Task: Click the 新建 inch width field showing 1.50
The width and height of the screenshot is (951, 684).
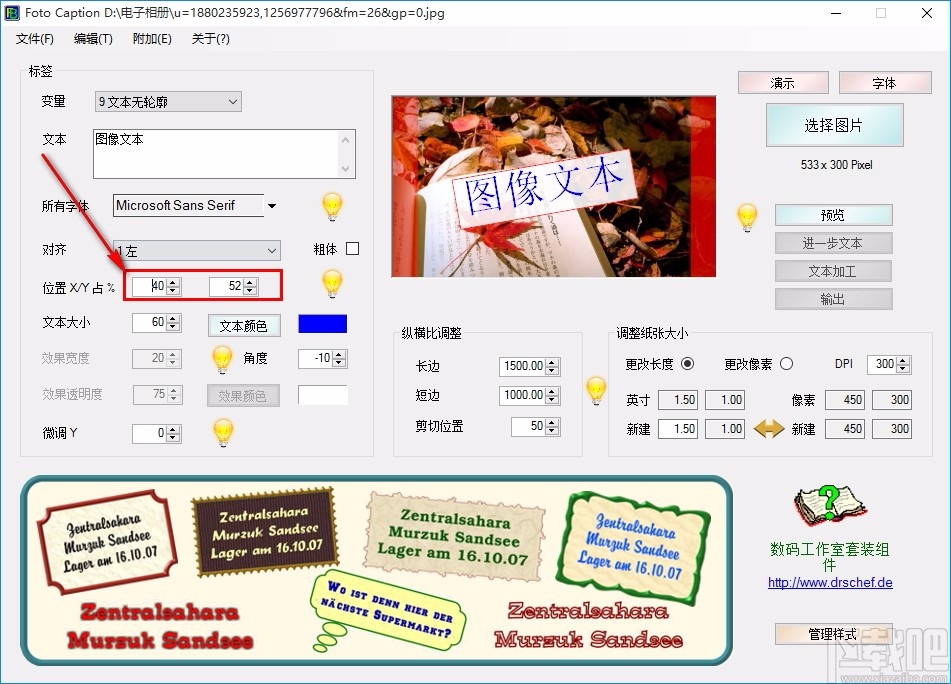Action: tap(677, 429)
